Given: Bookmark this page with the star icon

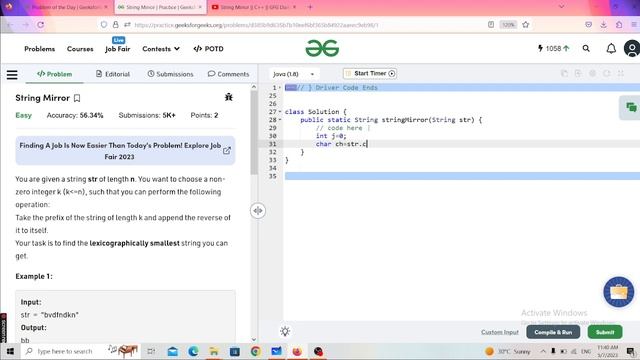Looking at the screenshot, I should pyautogui.click(x=526, y=25).
